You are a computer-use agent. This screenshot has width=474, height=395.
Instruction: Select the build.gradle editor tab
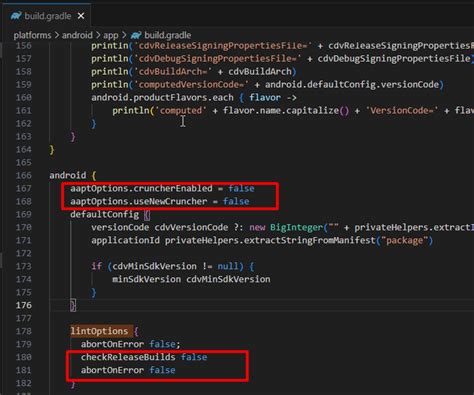coord(47,16)
